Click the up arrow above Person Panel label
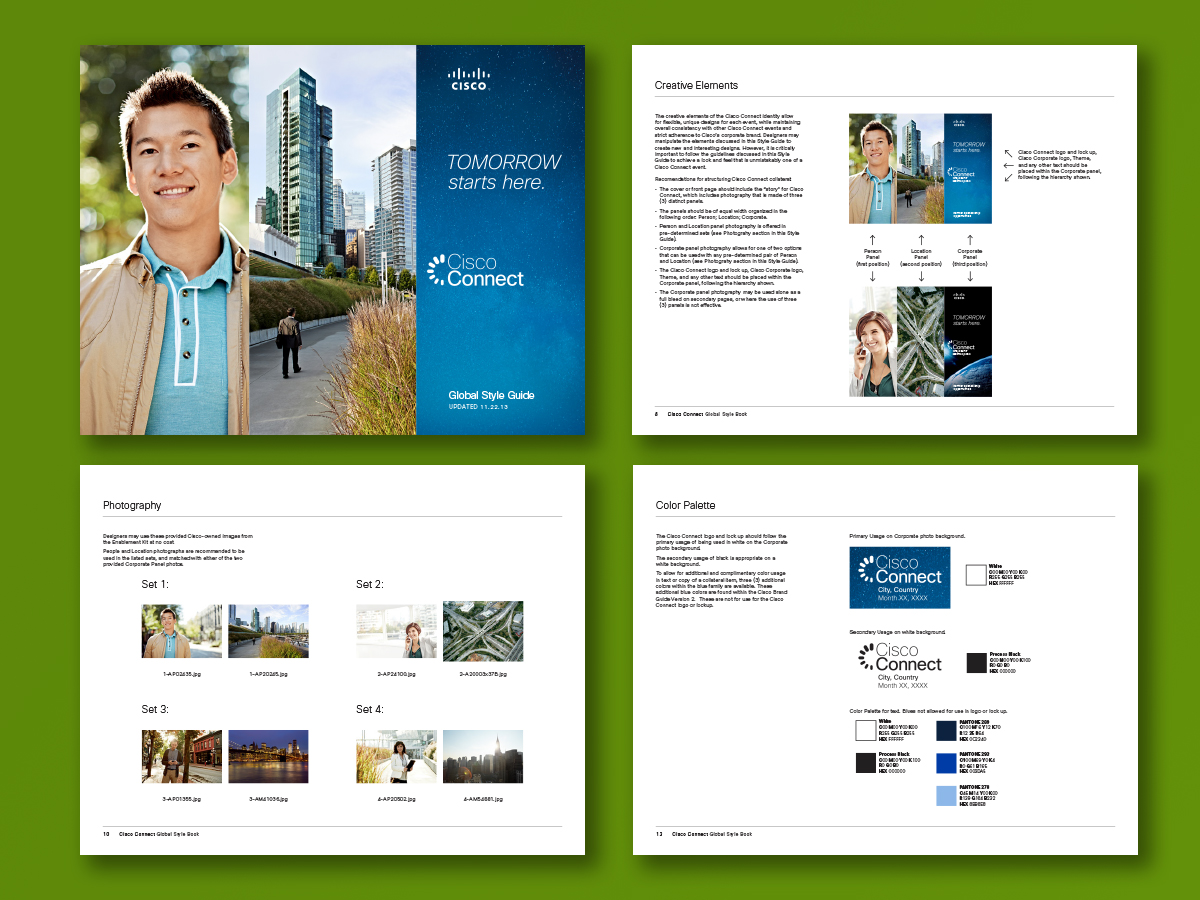 click(873, 239)
